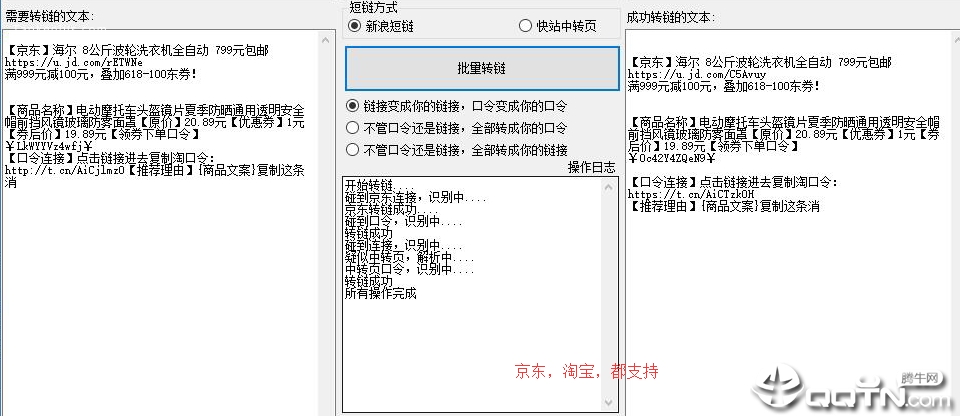The width and height of the screenshot is (960, 416).
Task: Click the QQTN logo watermark icon
Action: tap(778, 386)
